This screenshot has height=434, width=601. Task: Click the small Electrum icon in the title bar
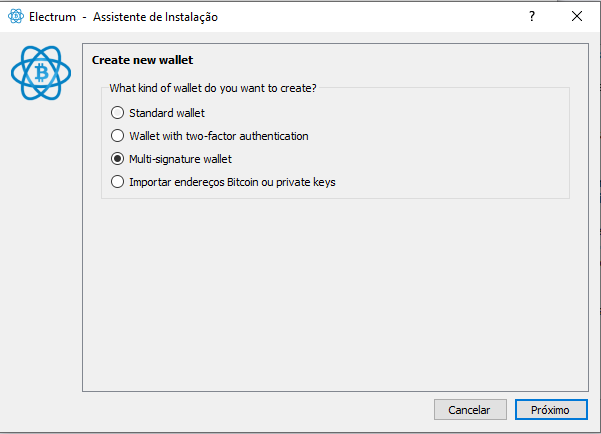pos(16,16)
